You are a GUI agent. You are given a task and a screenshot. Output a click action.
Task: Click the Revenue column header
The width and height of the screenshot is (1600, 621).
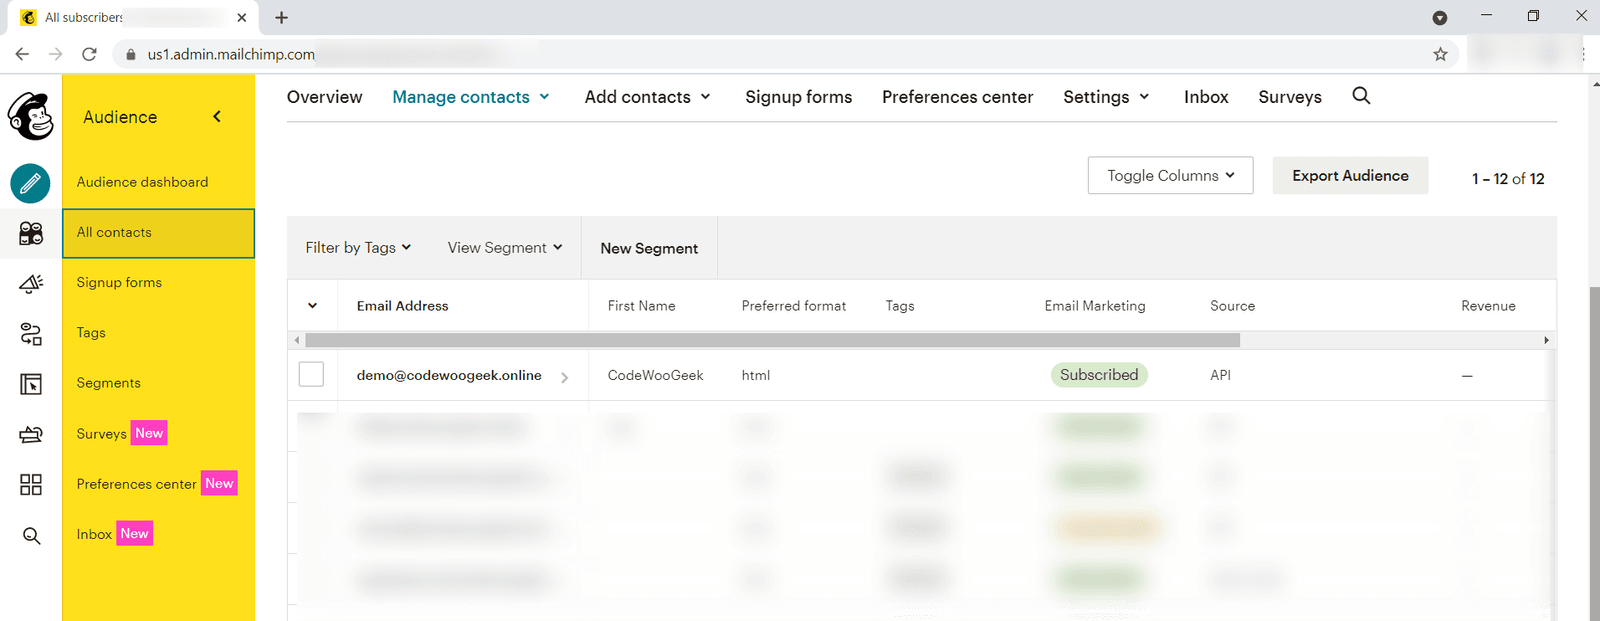coord(1488,306)
